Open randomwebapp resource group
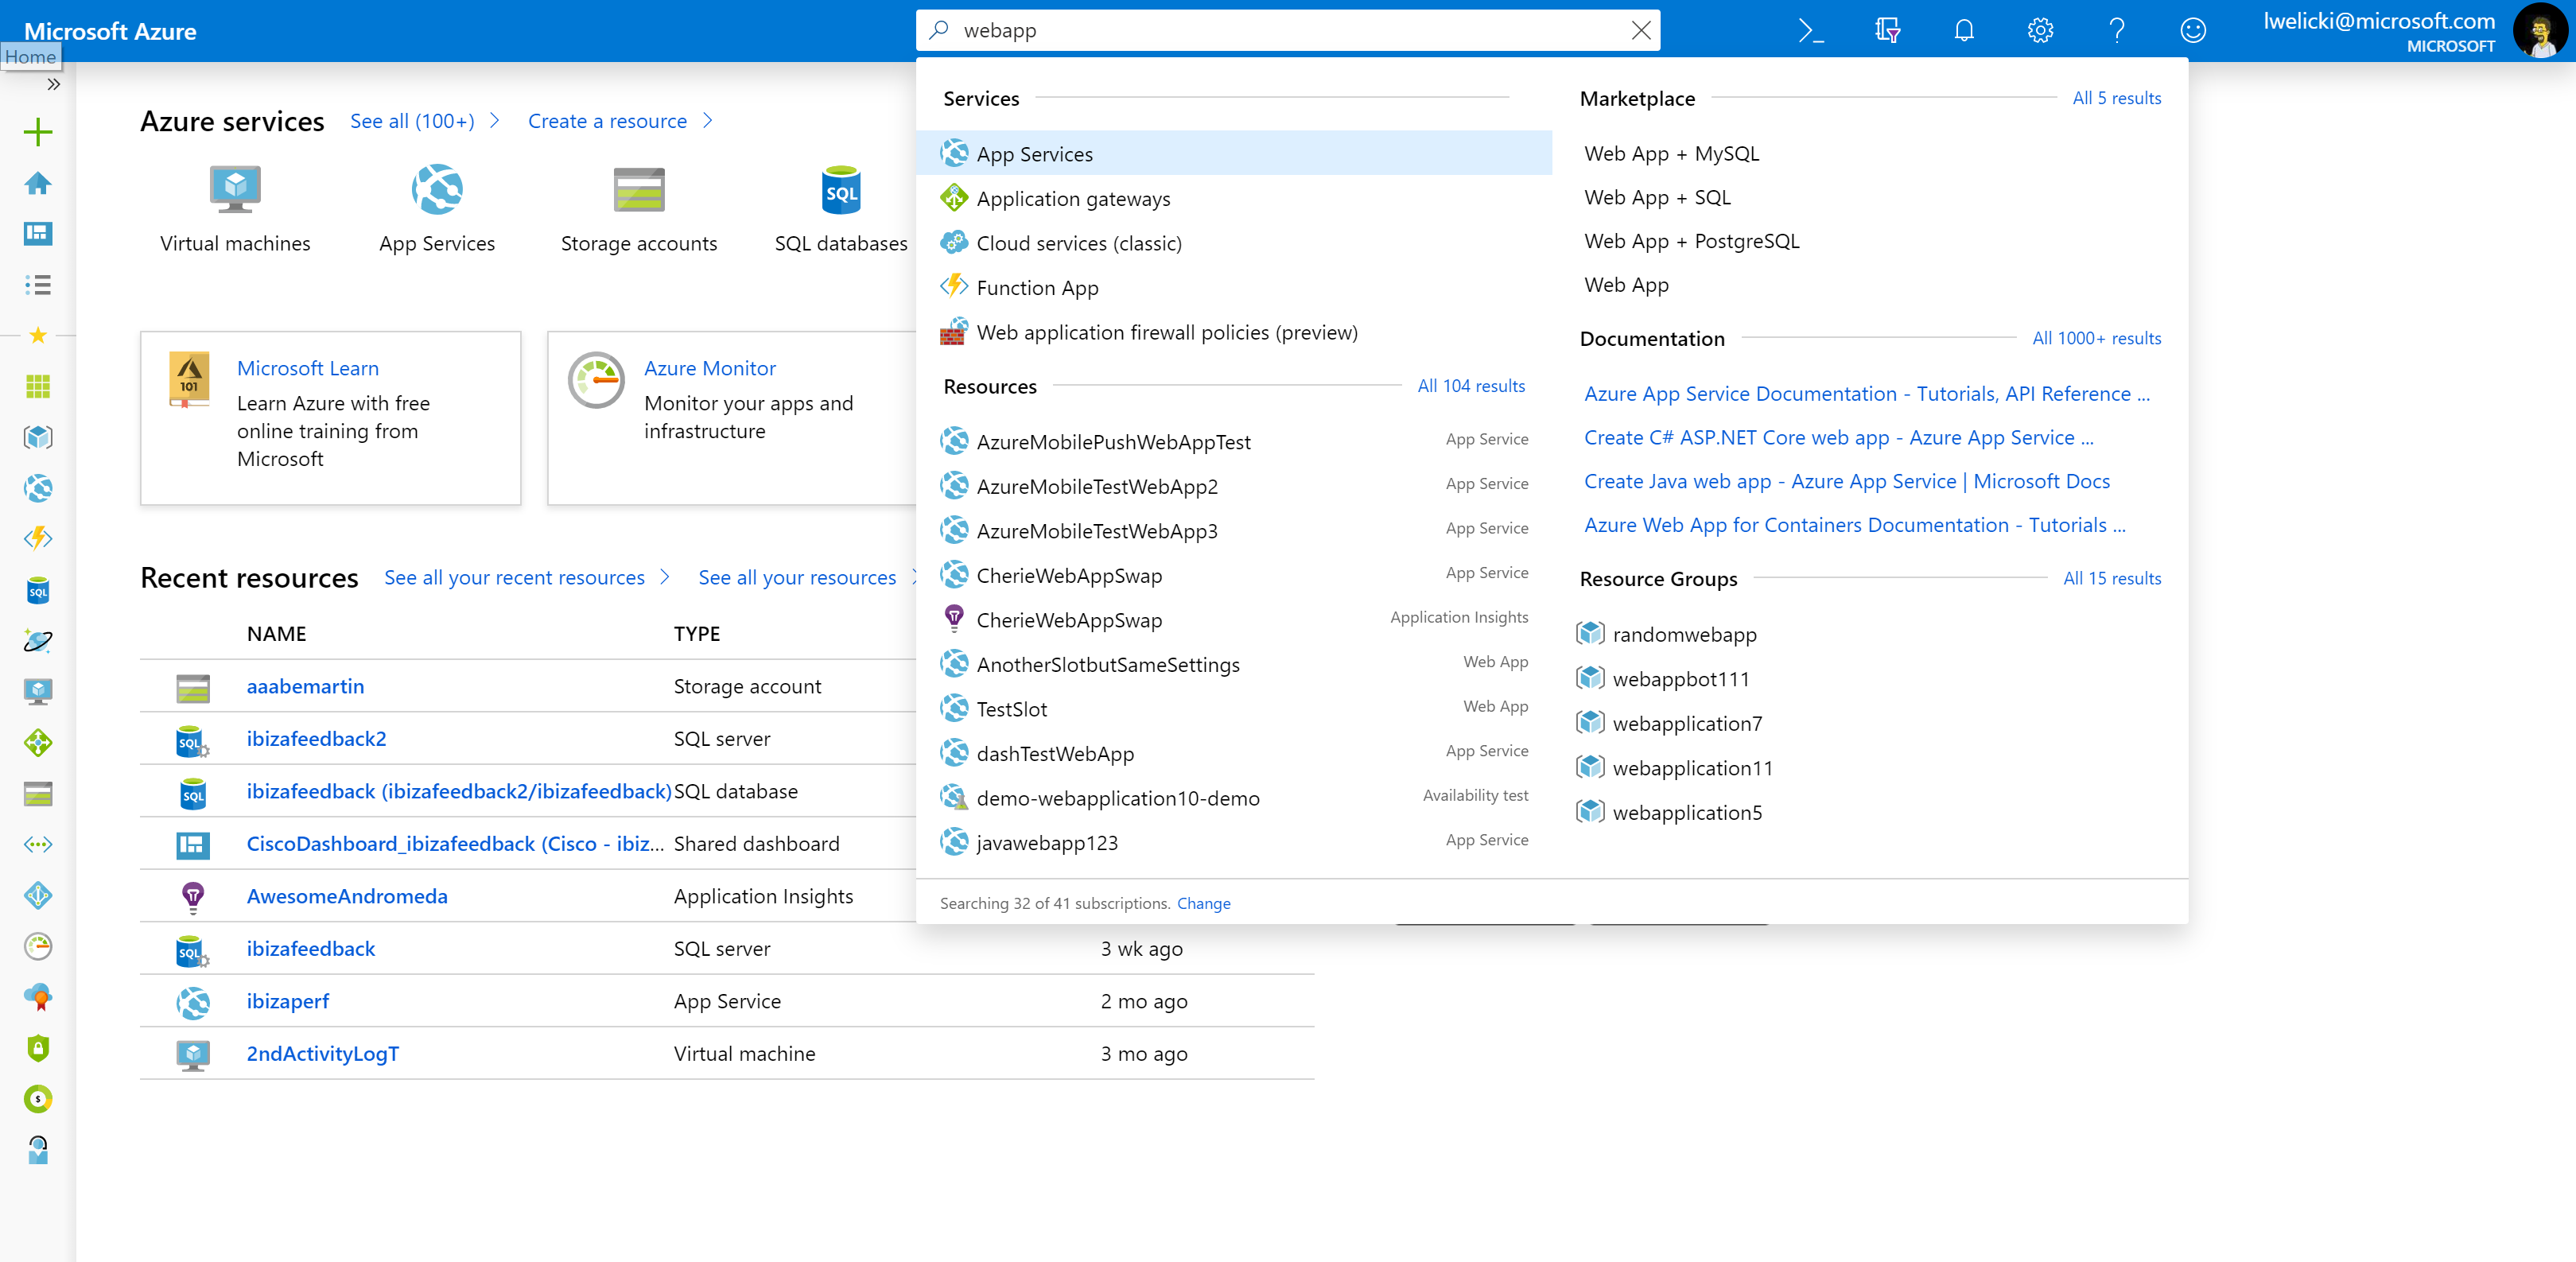 (1684, 634)
